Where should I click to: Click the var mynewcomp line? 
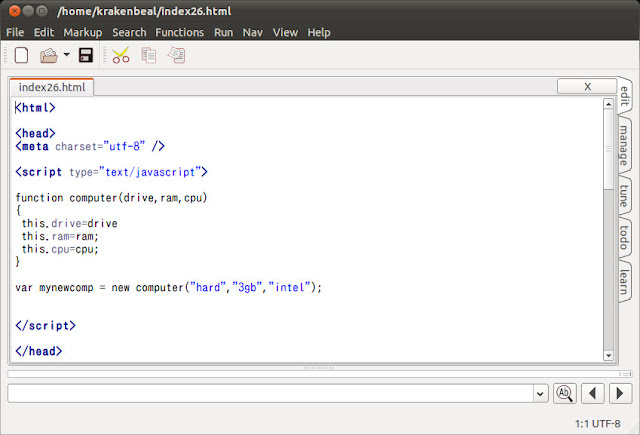pos(169,288)
